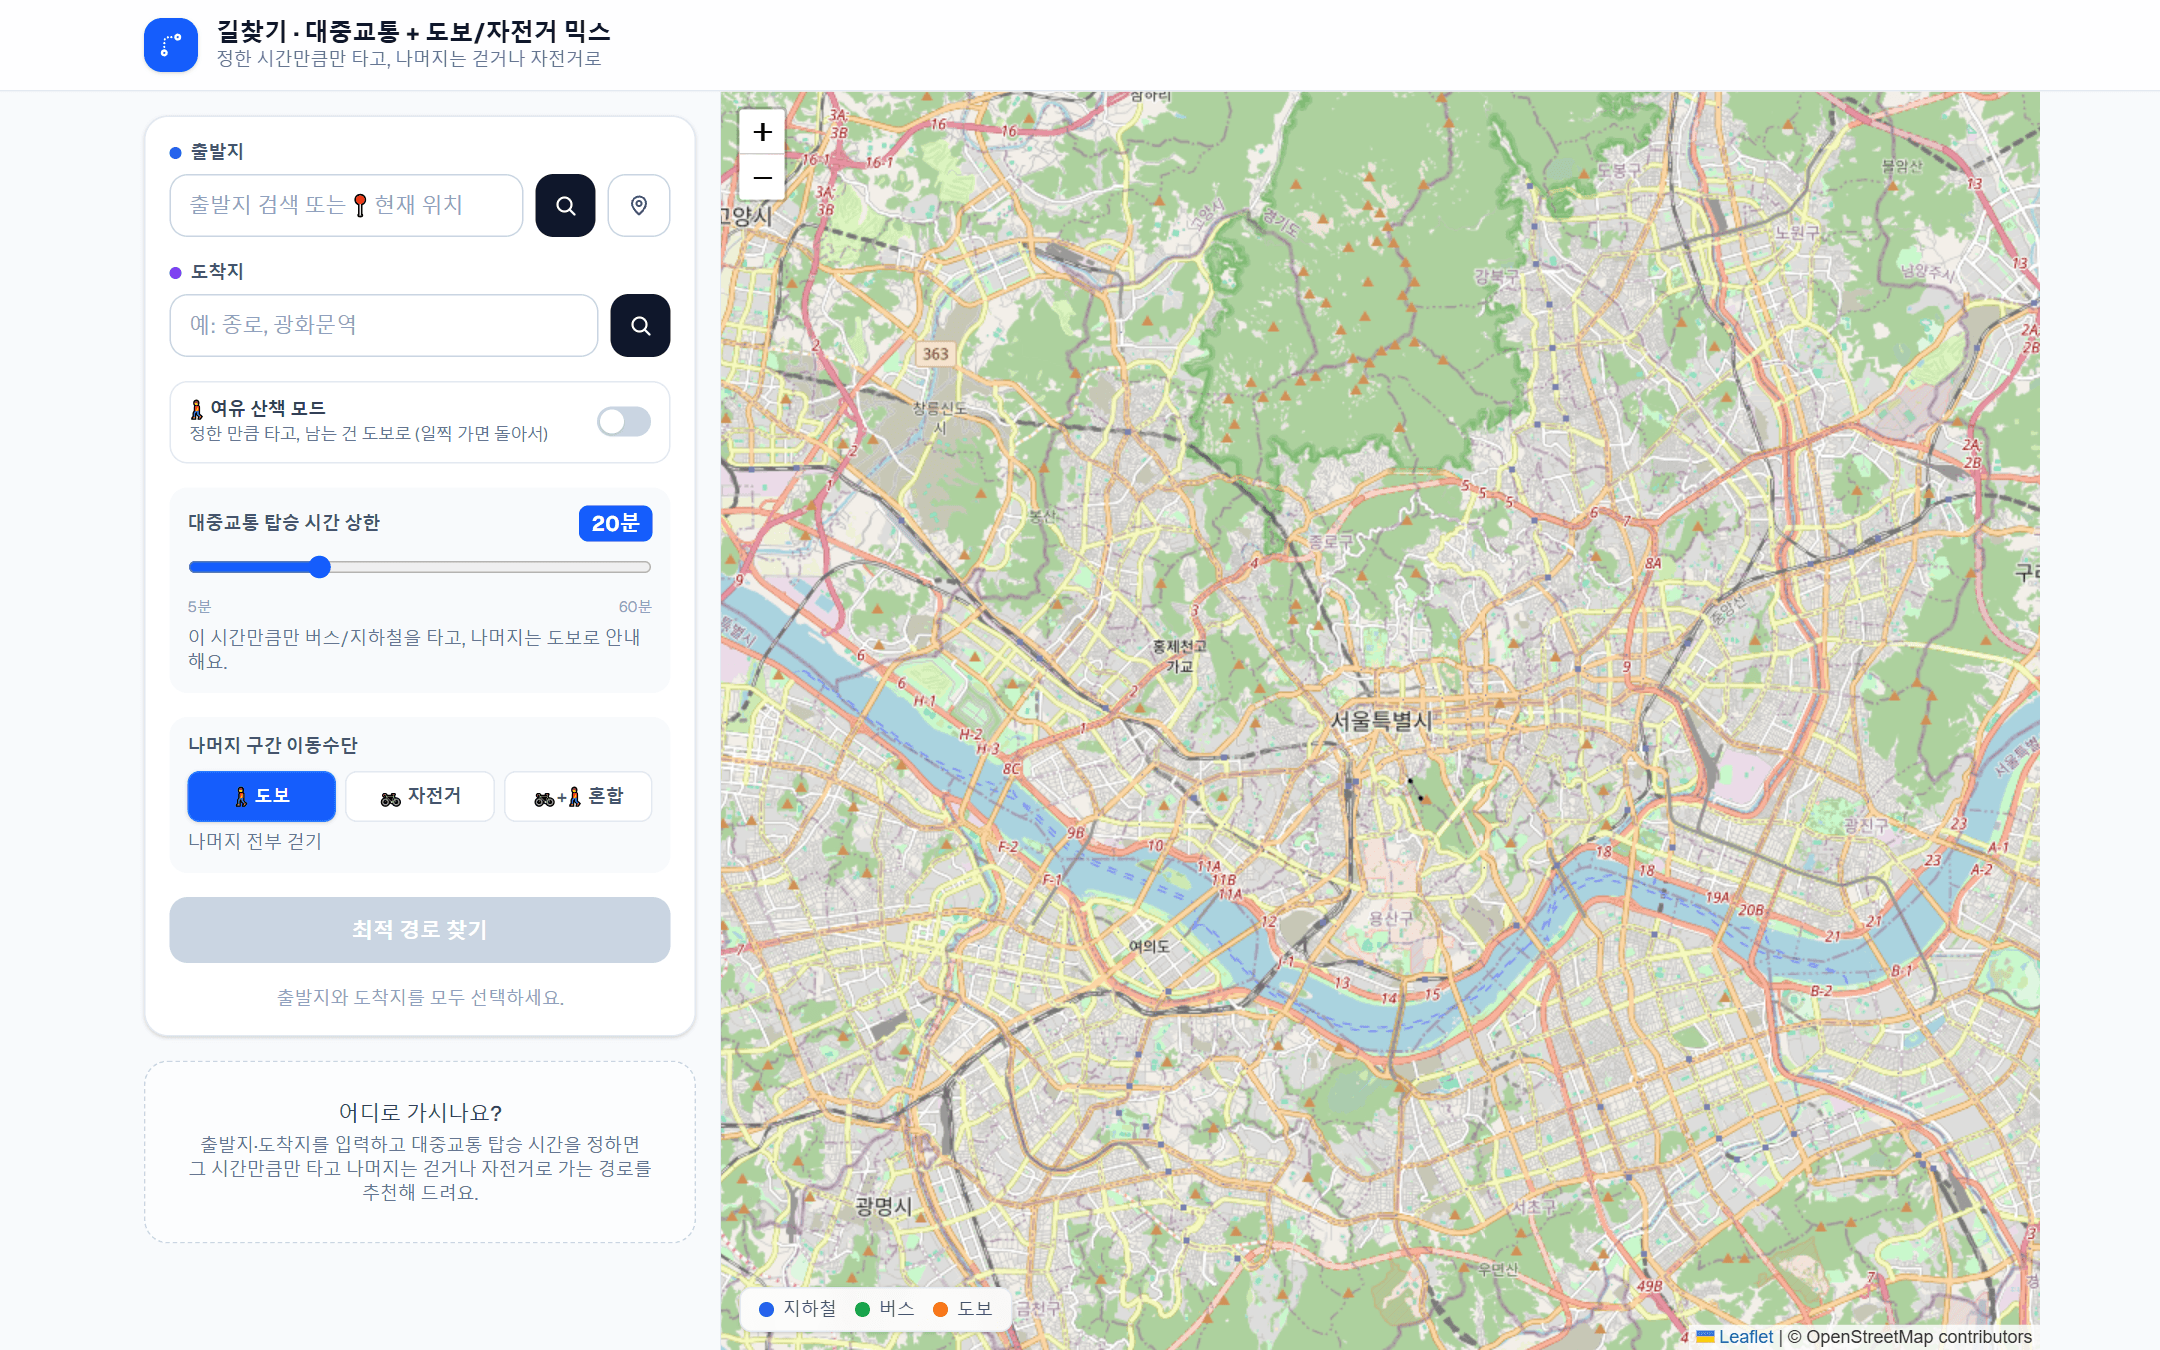Focus the 도착지 input field
Image resolution: width=2160 pixels, height=1350 pixels.
point(384,325)
